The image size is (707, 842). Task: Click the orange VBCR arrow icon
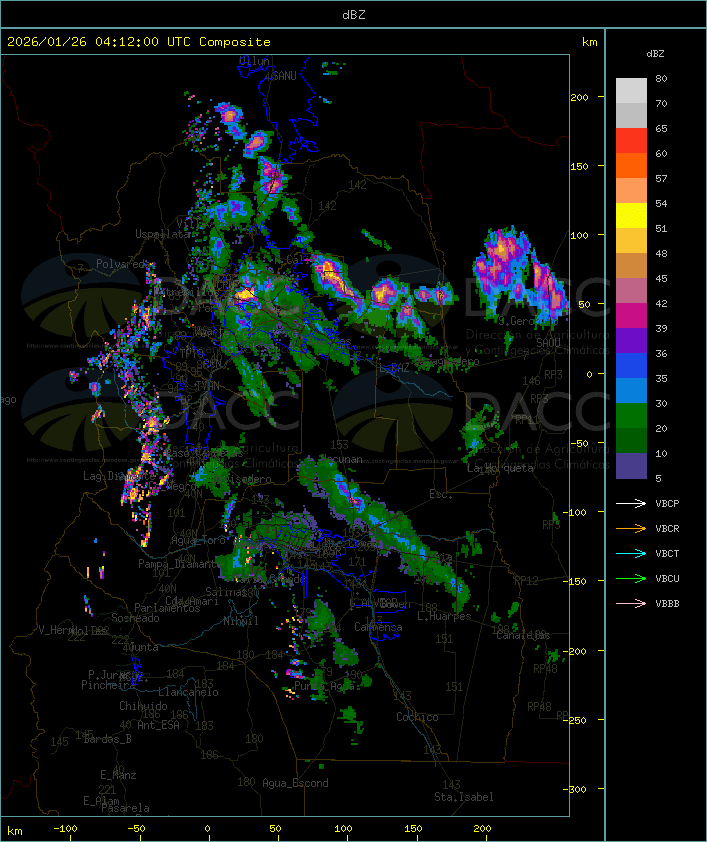click(632, 528)
